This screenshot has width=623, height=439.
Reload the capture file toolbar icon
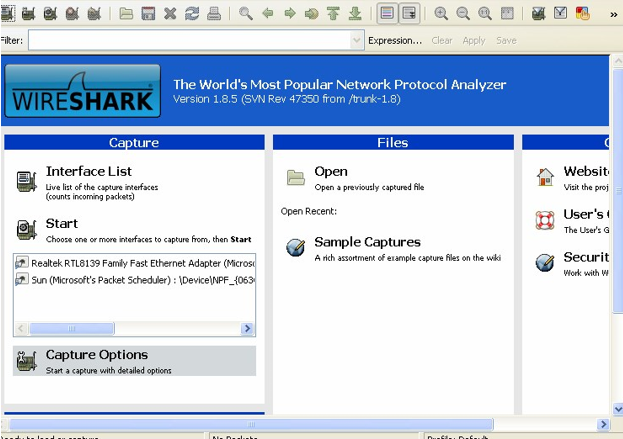click(x=192, y=14)
